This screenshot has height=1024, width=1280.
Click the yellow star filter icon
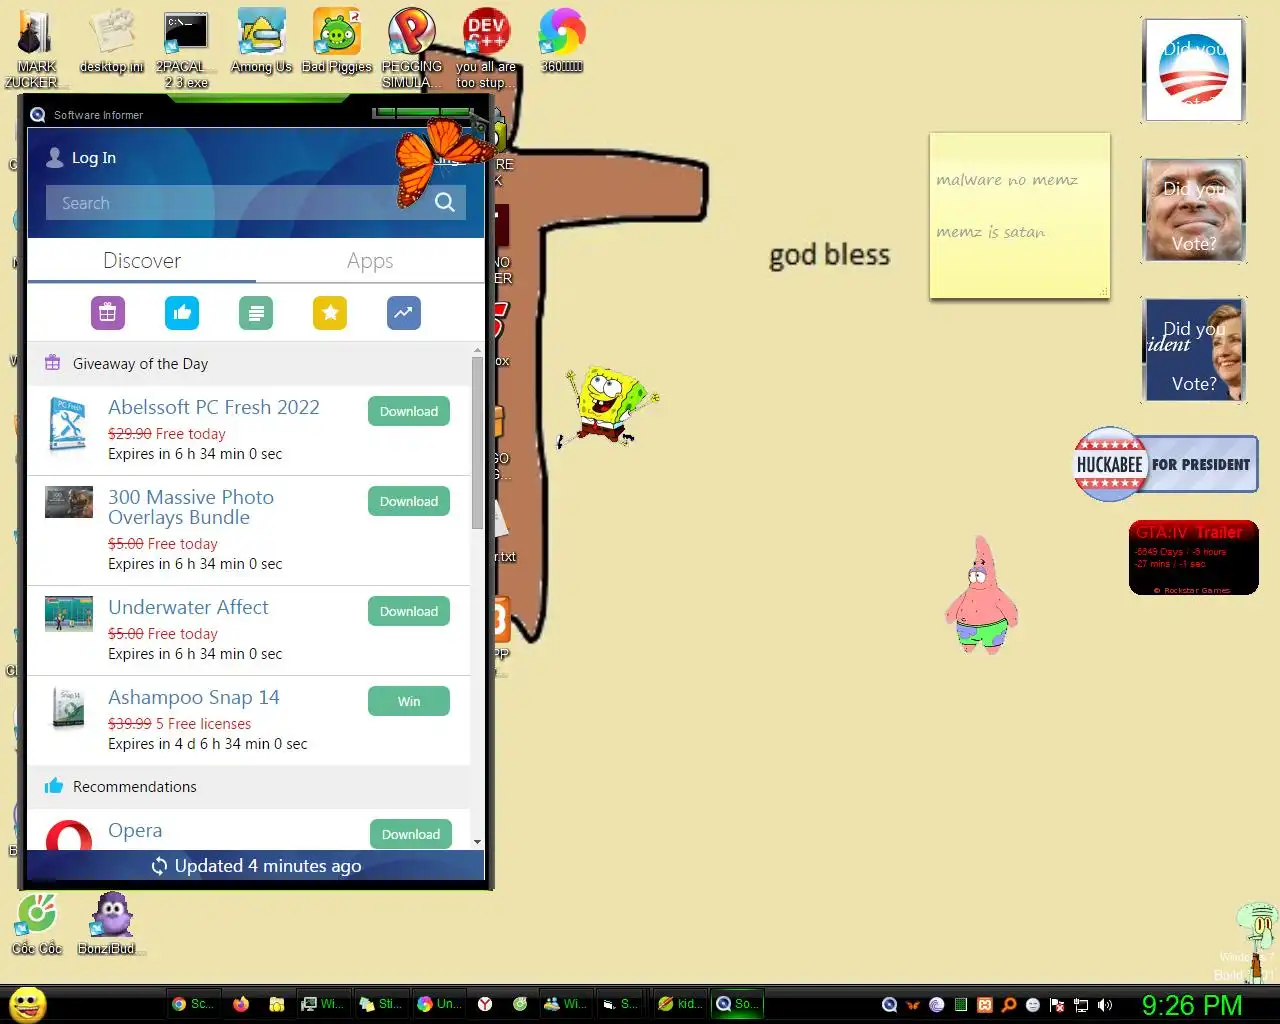pyautogui.click(x=330, y=313)
